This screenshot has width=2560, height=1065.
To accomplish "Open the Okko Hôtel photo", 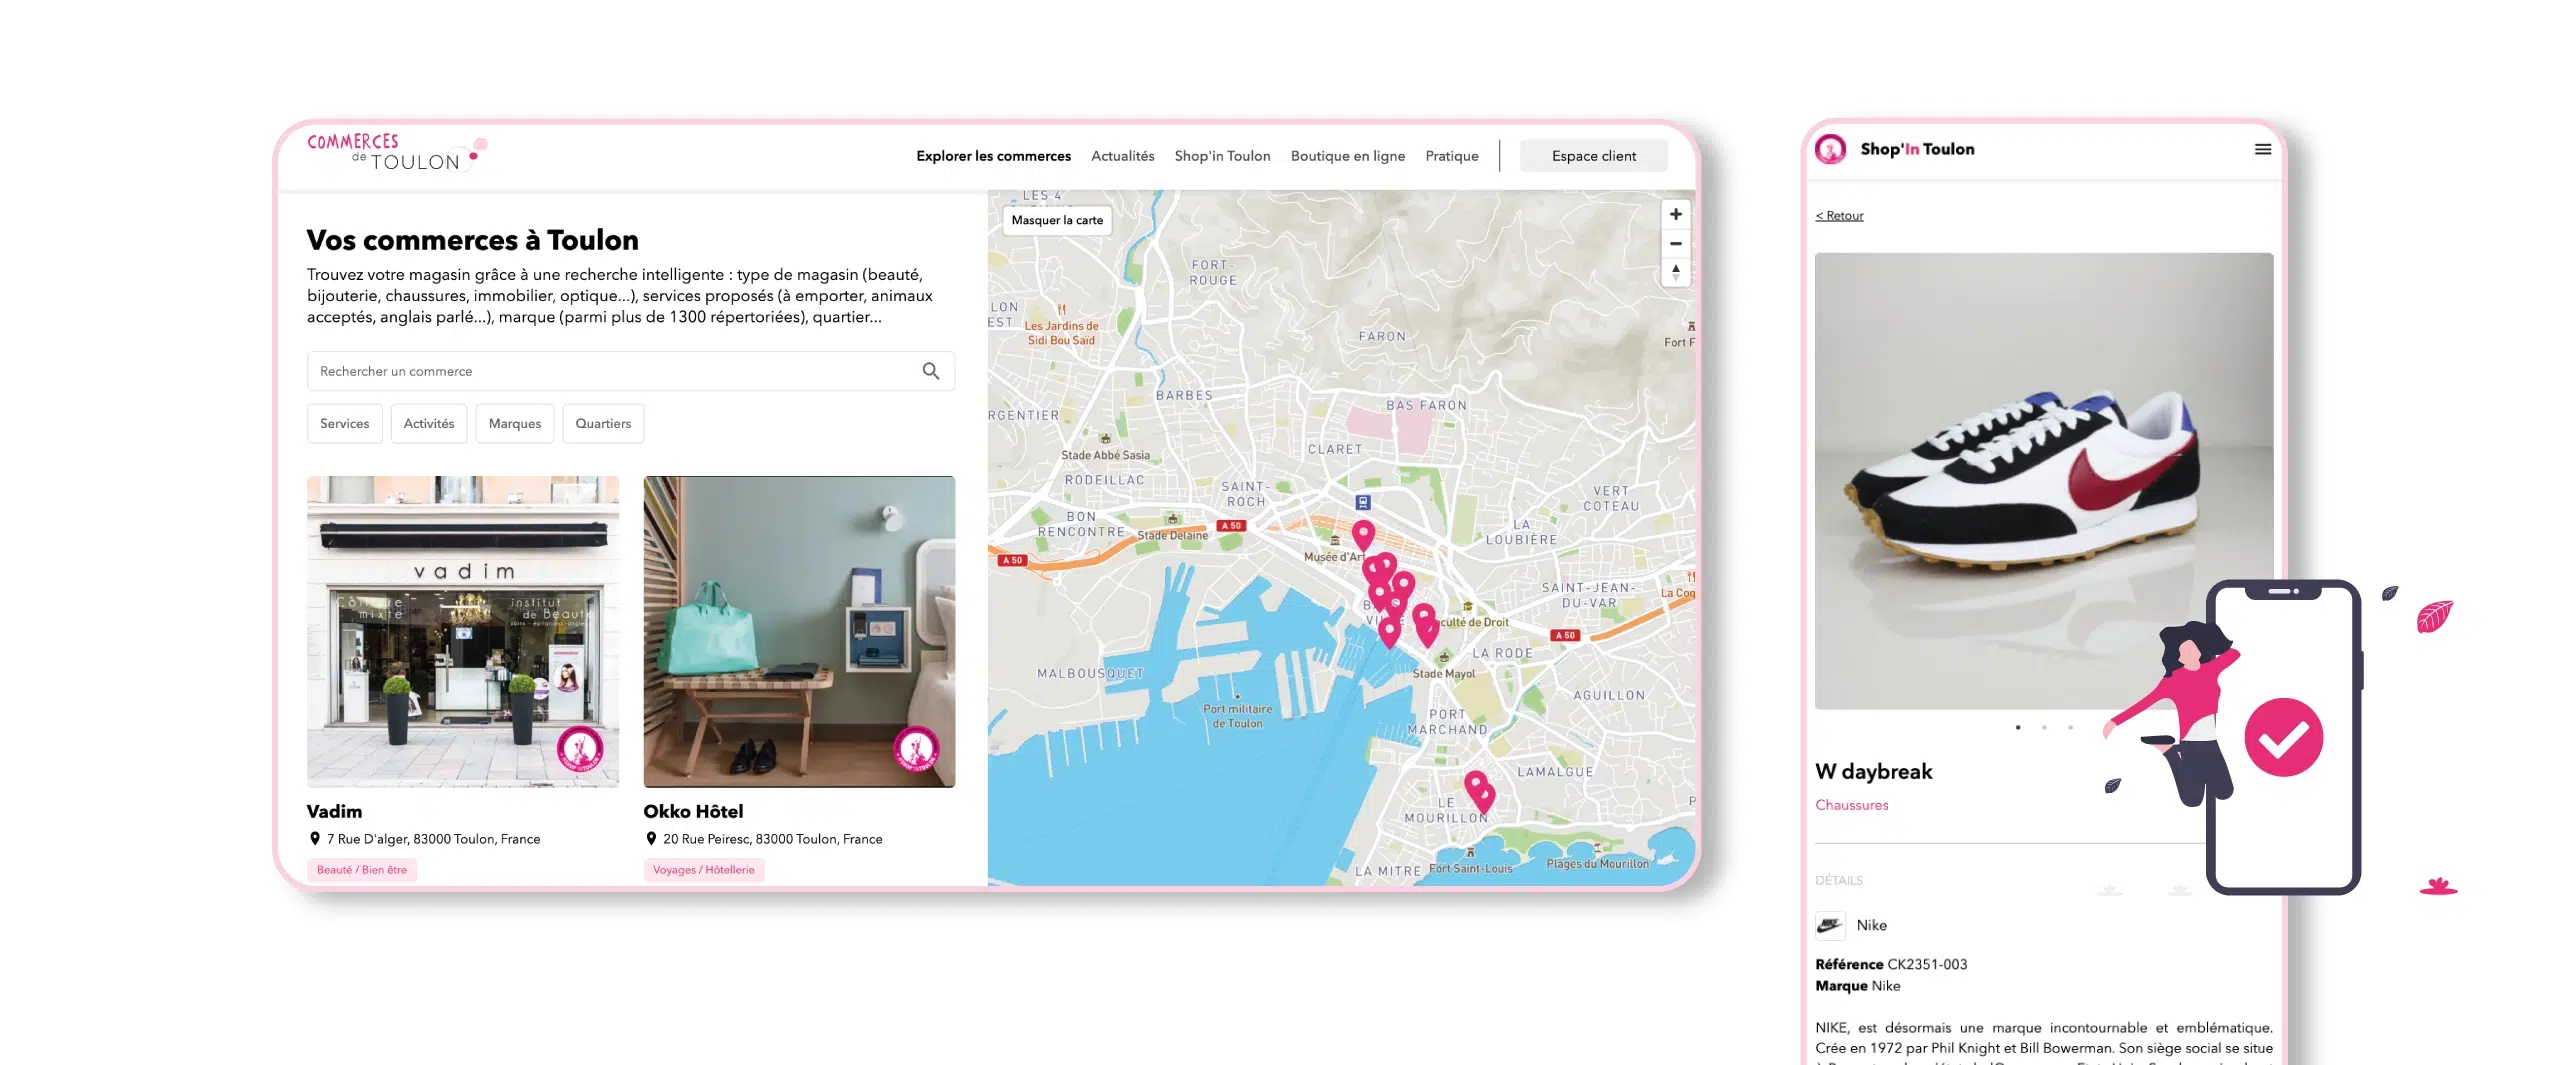I will click(x=798, y=631).
